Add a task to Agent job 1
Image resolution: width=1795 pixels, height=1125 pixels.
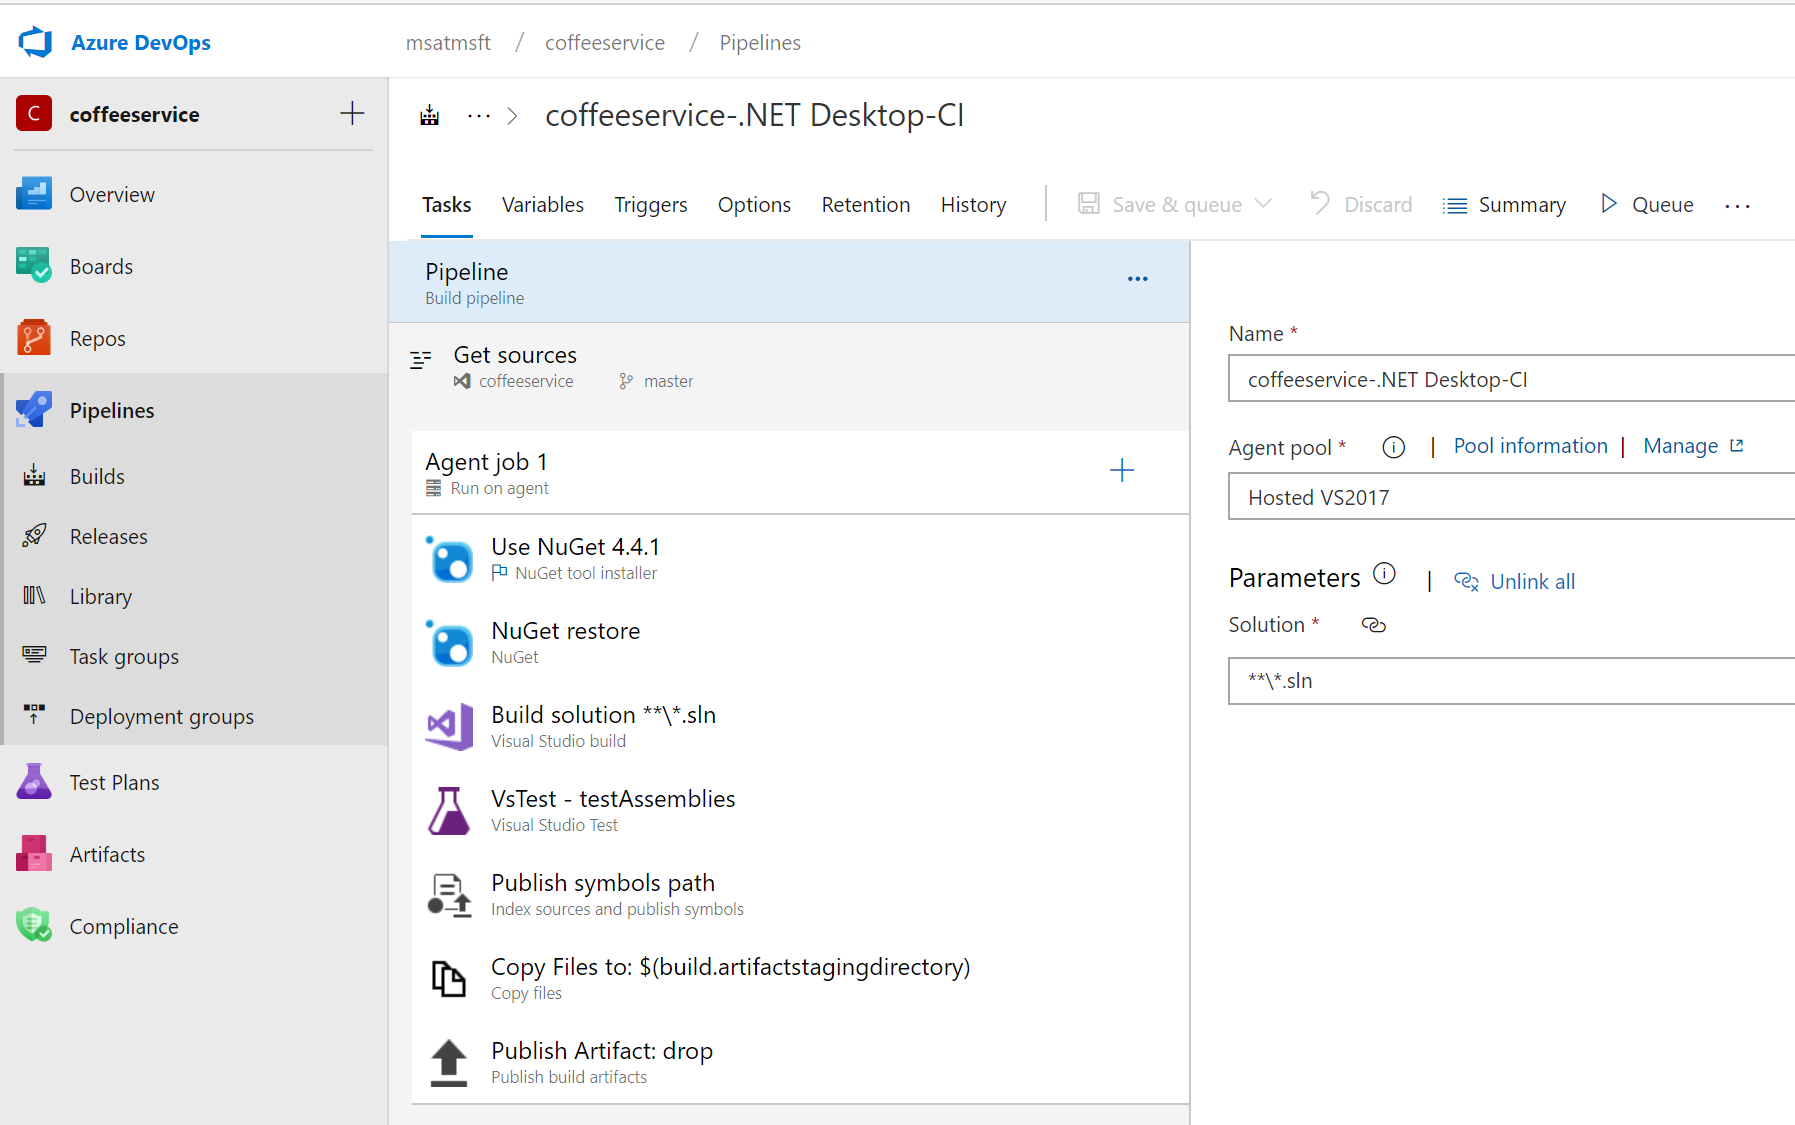click(x=1122, y=470)
